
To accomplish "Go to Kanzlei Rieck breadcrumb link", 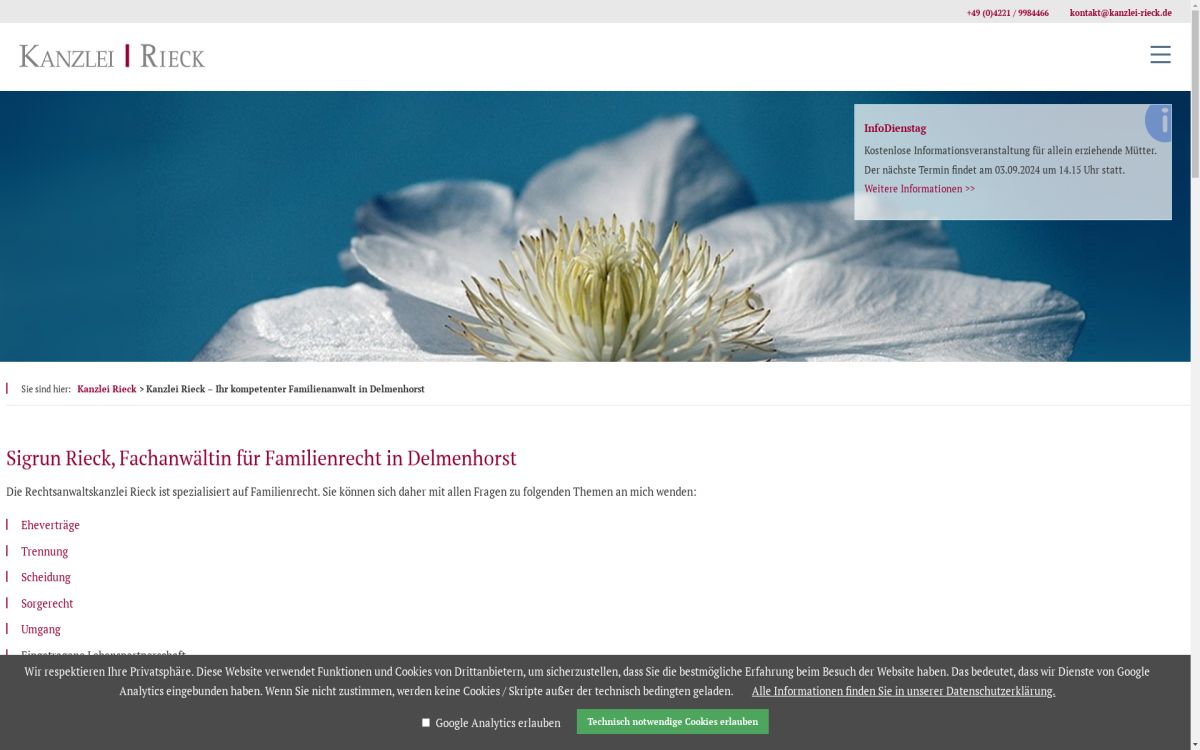I will 106,389.
